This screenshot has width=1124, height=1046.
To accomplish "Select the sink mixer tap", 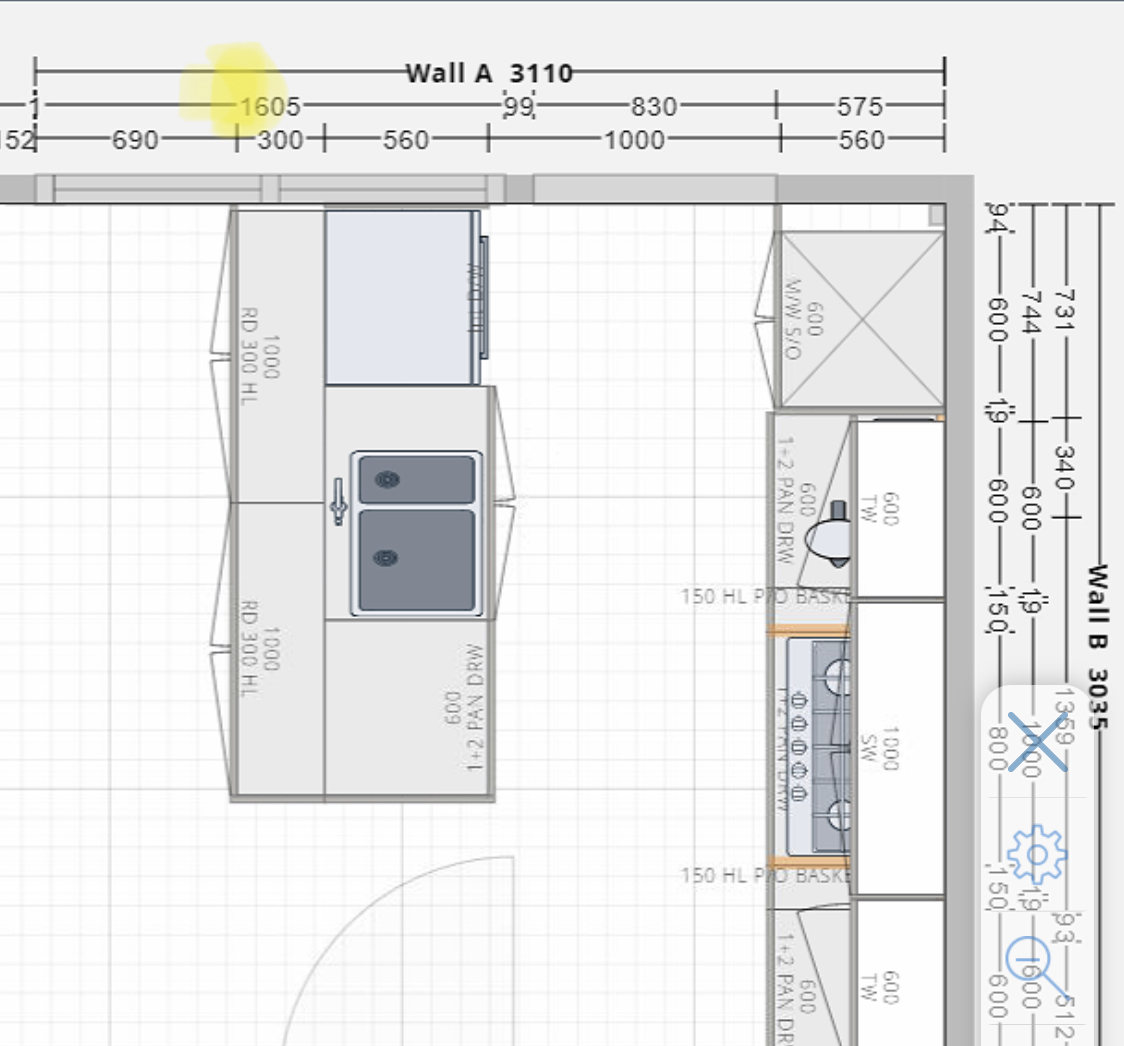I will click(339, 500).
